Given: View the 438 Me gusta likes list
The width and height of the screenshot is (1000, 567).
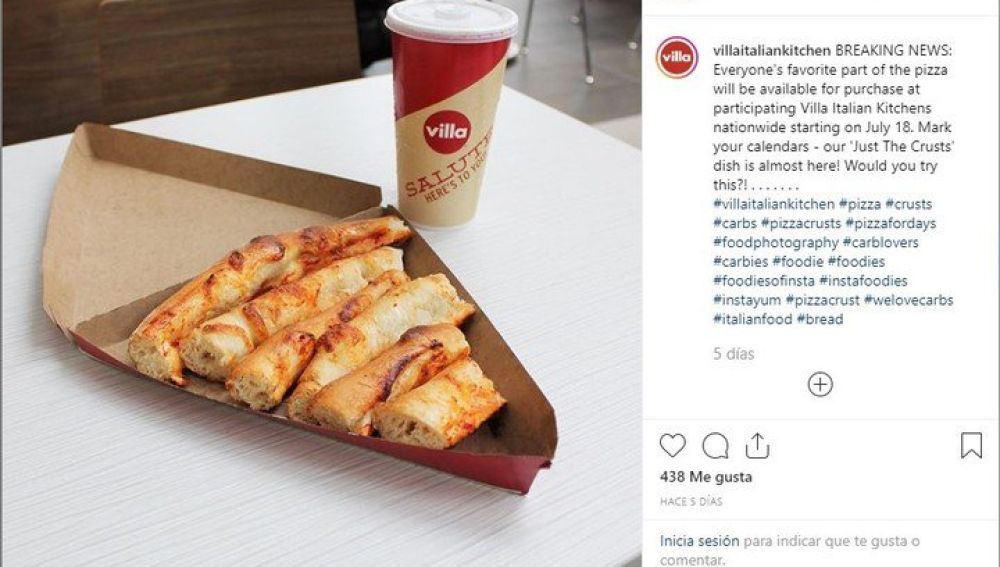Looking at the screenshot, I should (x=706, y=477).
